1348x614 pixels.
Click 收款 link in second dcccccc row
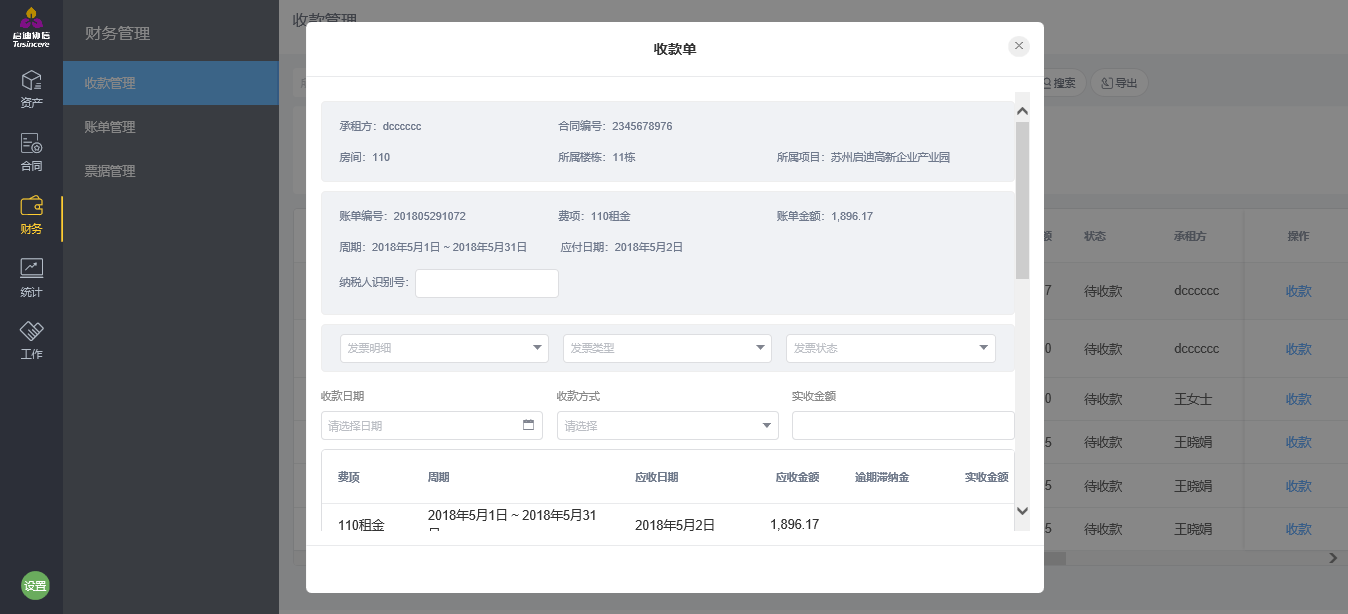click(1298, 349)
